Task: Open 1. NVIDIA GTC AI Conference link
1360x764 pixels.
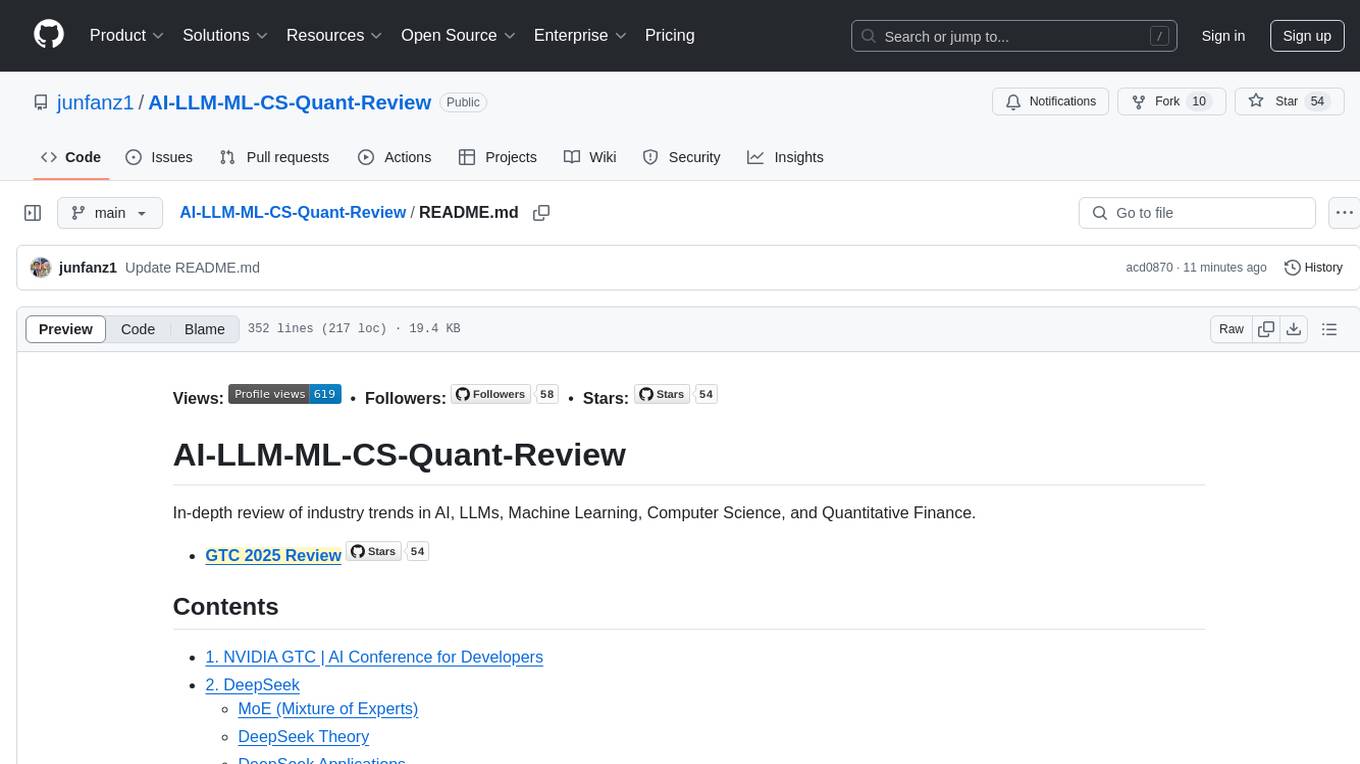Action: pyautogui.click(x=374, y=657)
